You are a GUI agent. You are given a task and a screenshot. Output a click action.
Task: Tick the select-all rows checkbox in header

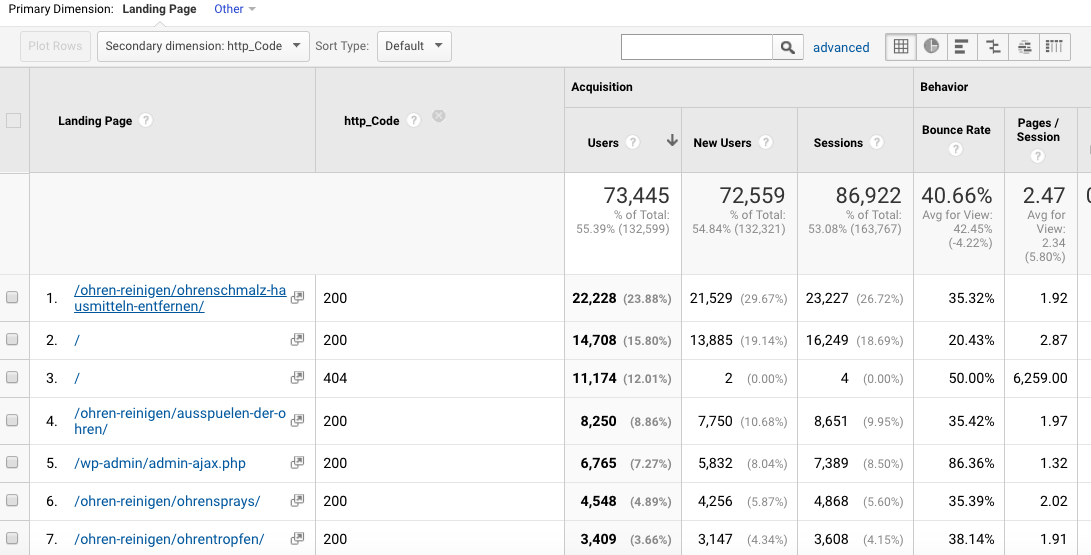coord(13,121)
